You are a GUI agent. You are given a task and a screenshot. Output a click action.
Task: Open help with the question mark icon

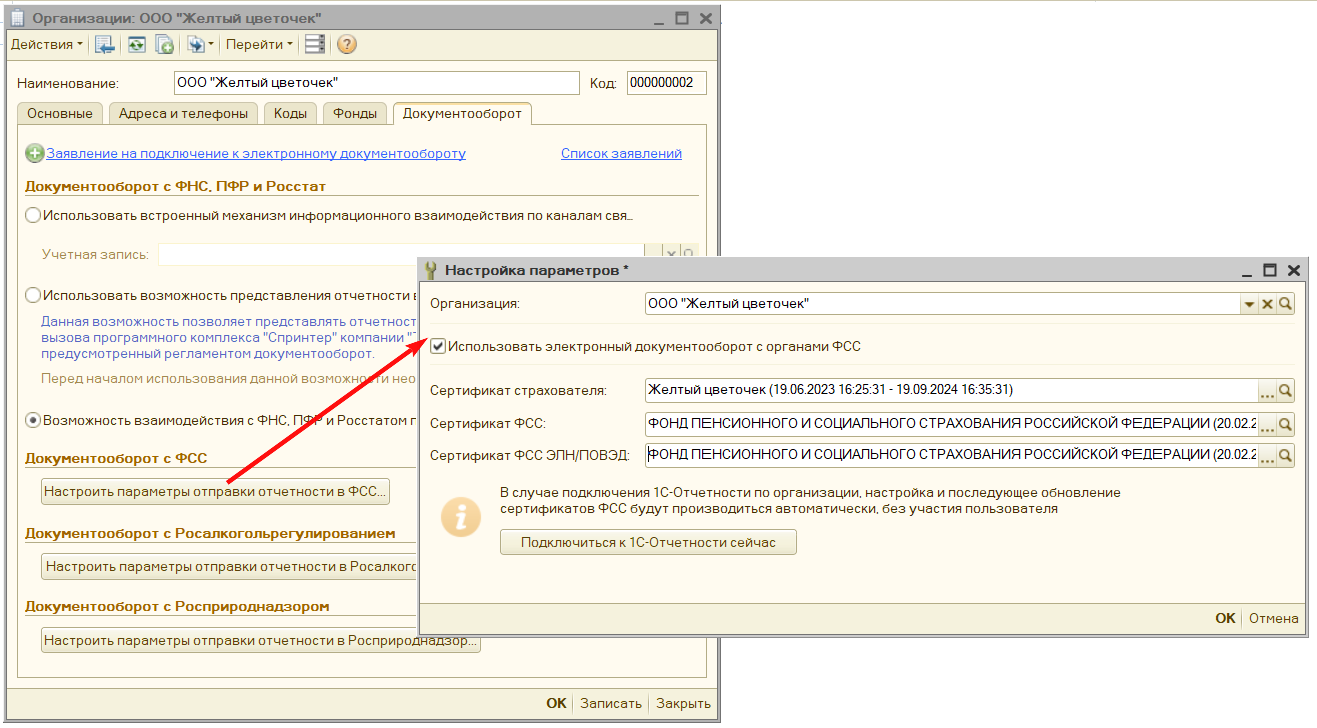pyautogui.click(x=347, y=44)
